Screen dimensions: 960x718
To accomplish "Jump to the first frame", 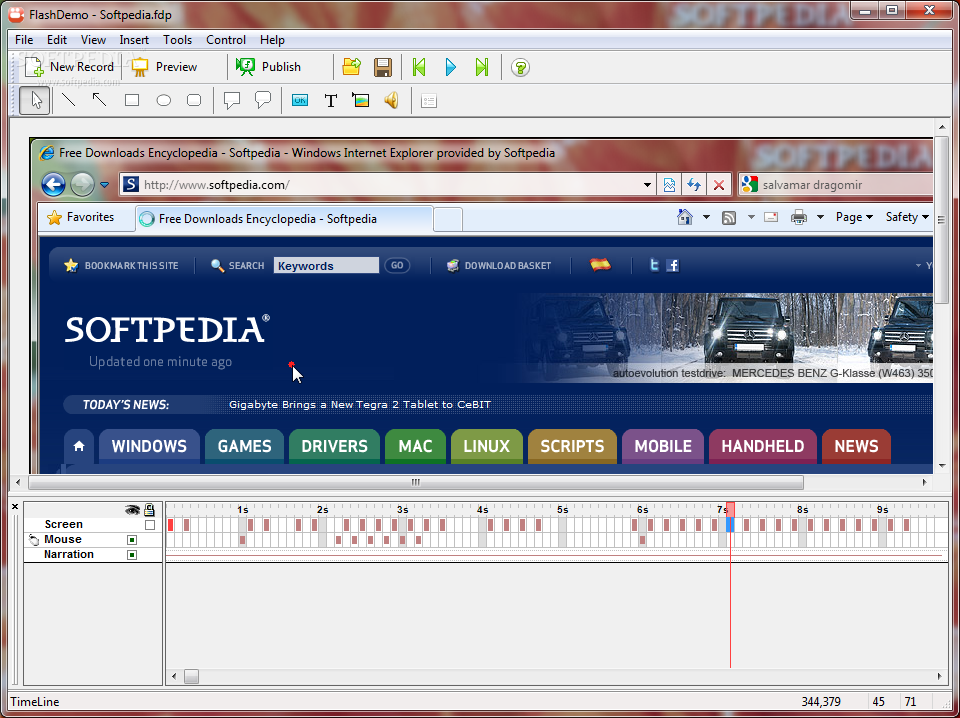I will 419,67.
